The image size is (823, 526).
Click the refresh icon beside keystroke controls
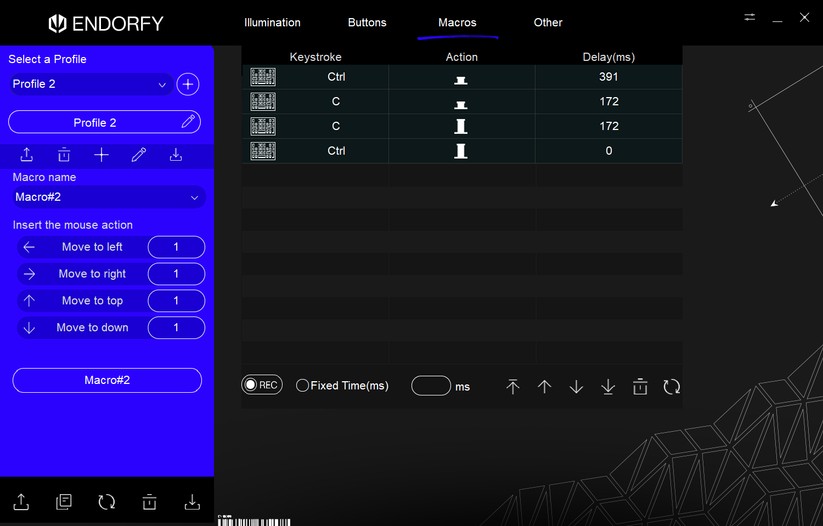672,387
